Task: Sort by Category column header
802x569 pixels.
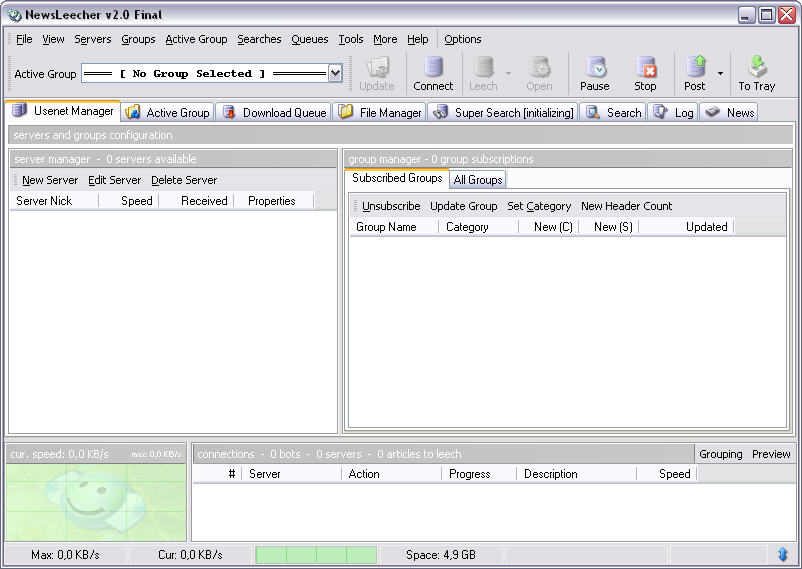Action: 479,227
